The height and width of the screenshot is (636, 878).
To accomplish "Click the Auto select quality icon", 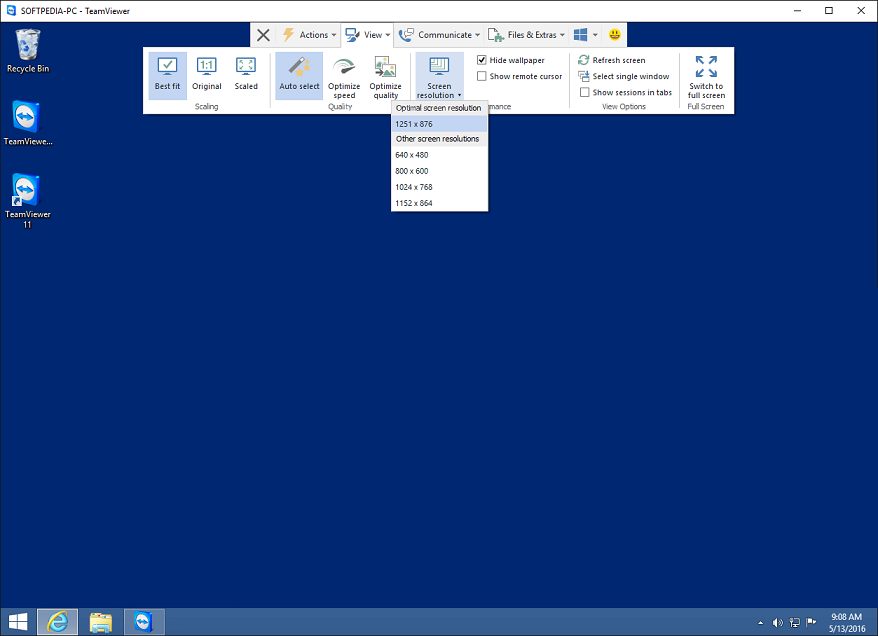I will pos(299,75).
